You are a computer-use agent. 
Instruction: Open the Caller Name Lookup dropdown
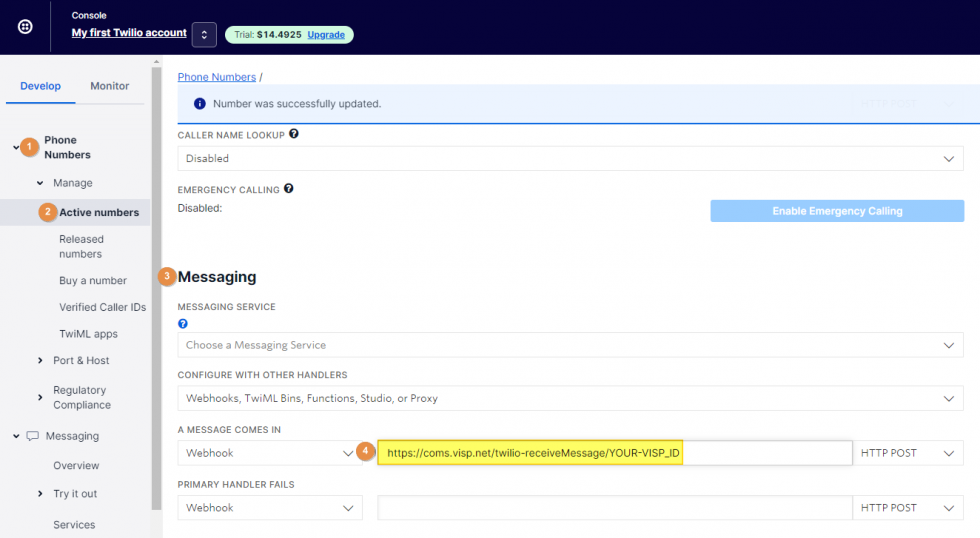[x=570, y=159]
